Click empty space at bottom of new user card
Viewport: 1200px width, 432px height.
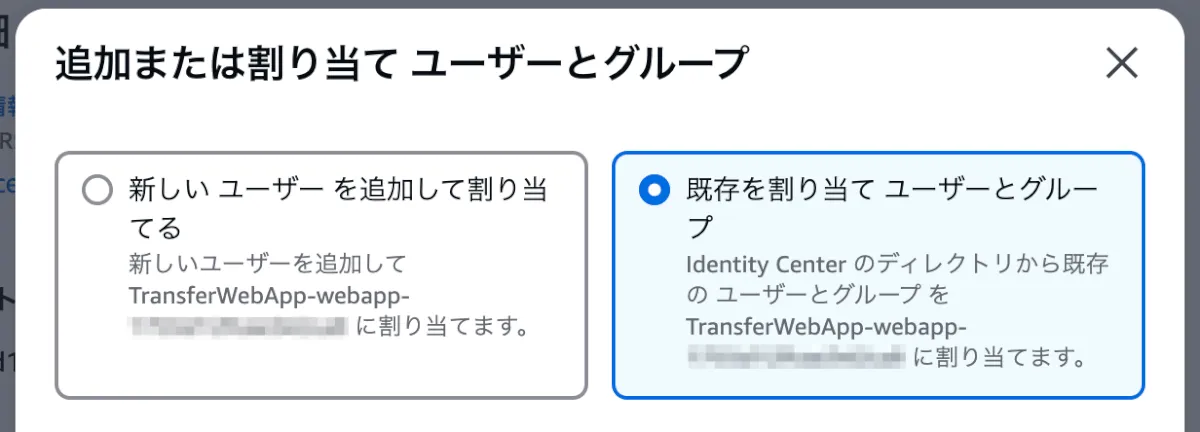click(320, 372)
